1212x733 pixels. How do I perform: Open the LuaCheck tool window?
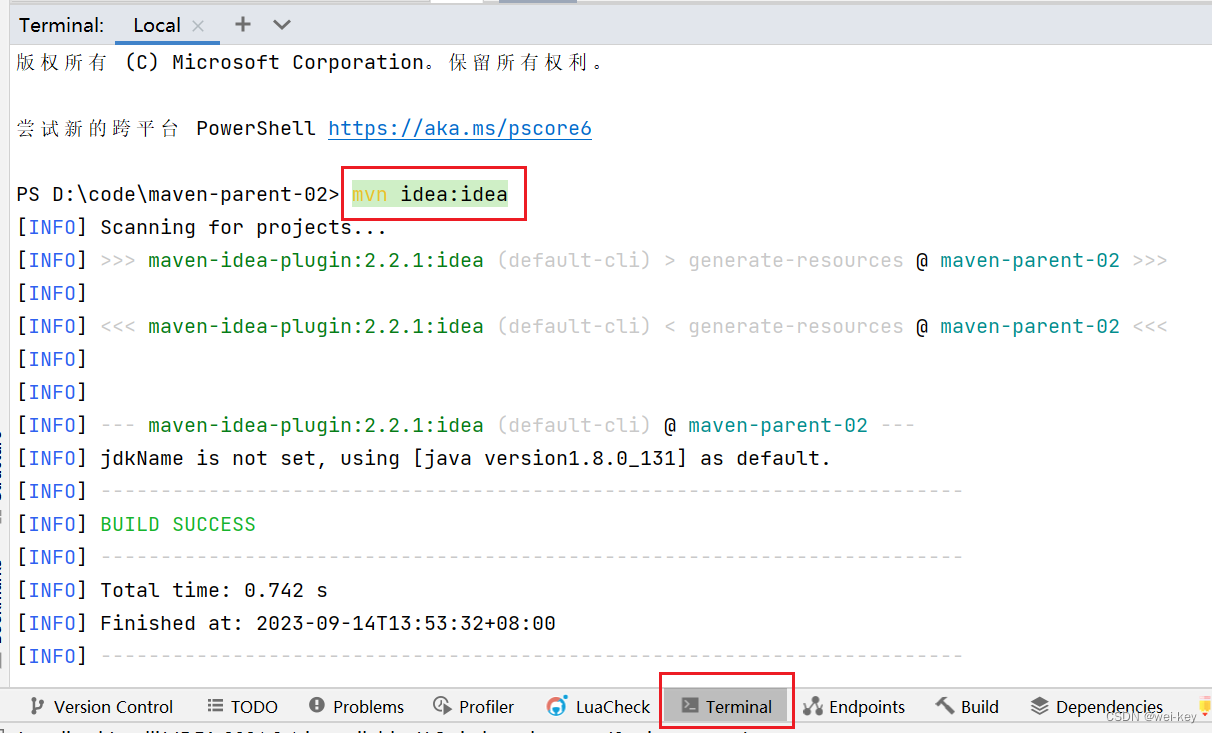coord(599,706)
